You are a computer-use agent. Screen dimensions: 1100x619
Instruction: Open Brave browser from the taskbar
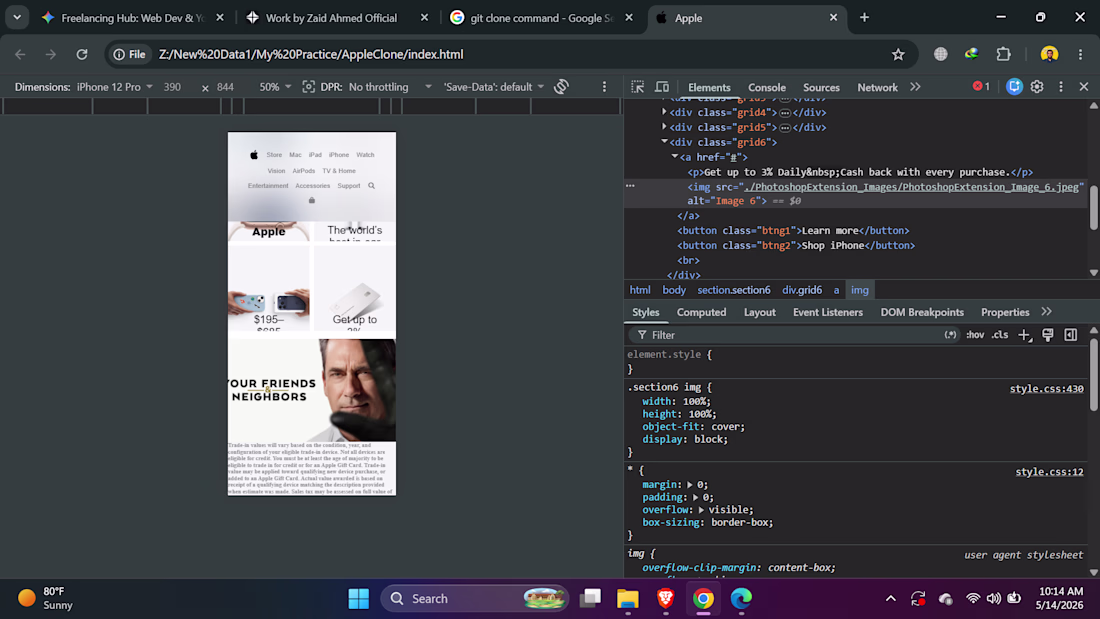pos(666,599)
